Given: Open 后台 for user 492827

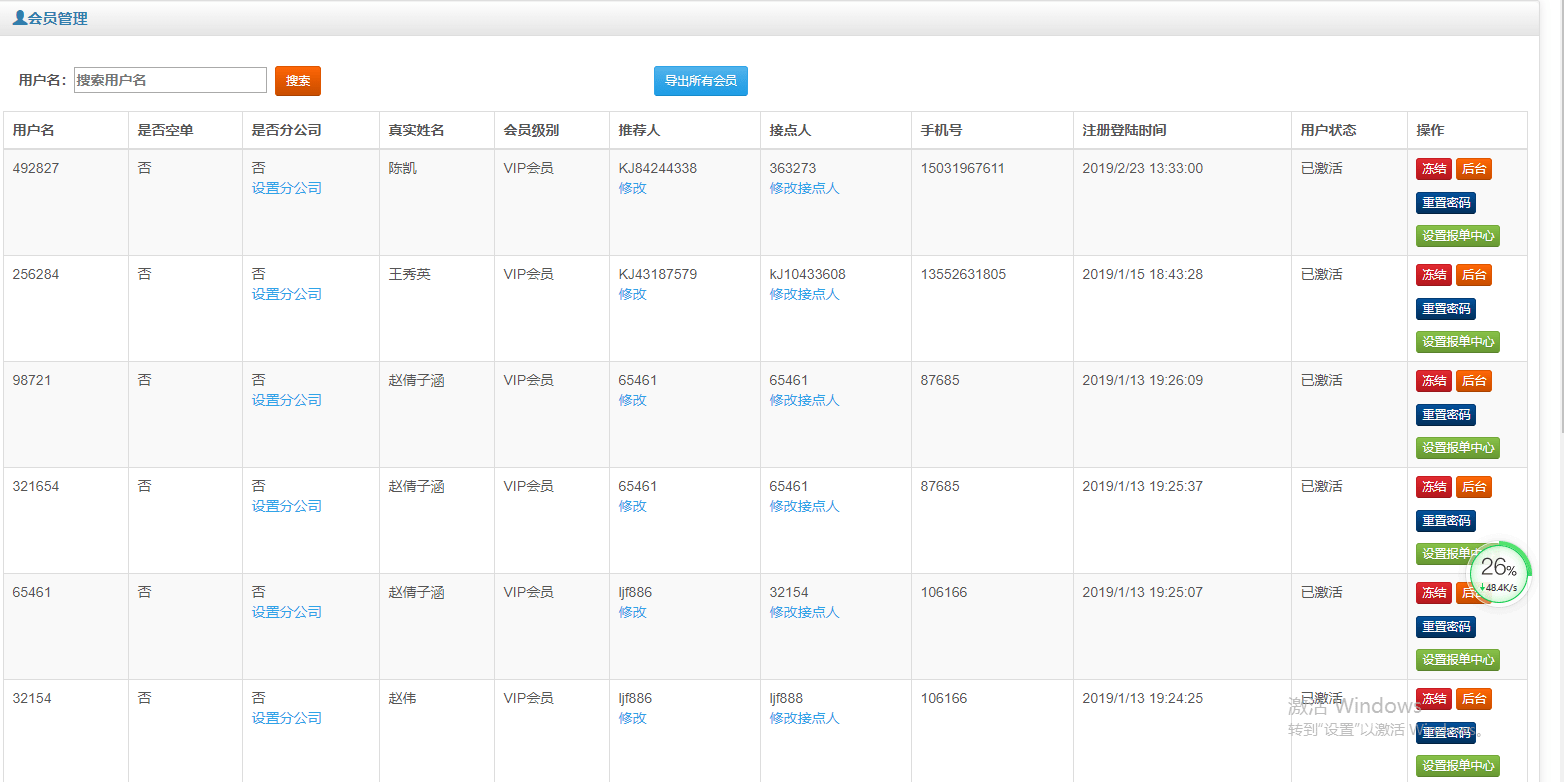Looking at the screenshot, I should (x=1474, y=169).
